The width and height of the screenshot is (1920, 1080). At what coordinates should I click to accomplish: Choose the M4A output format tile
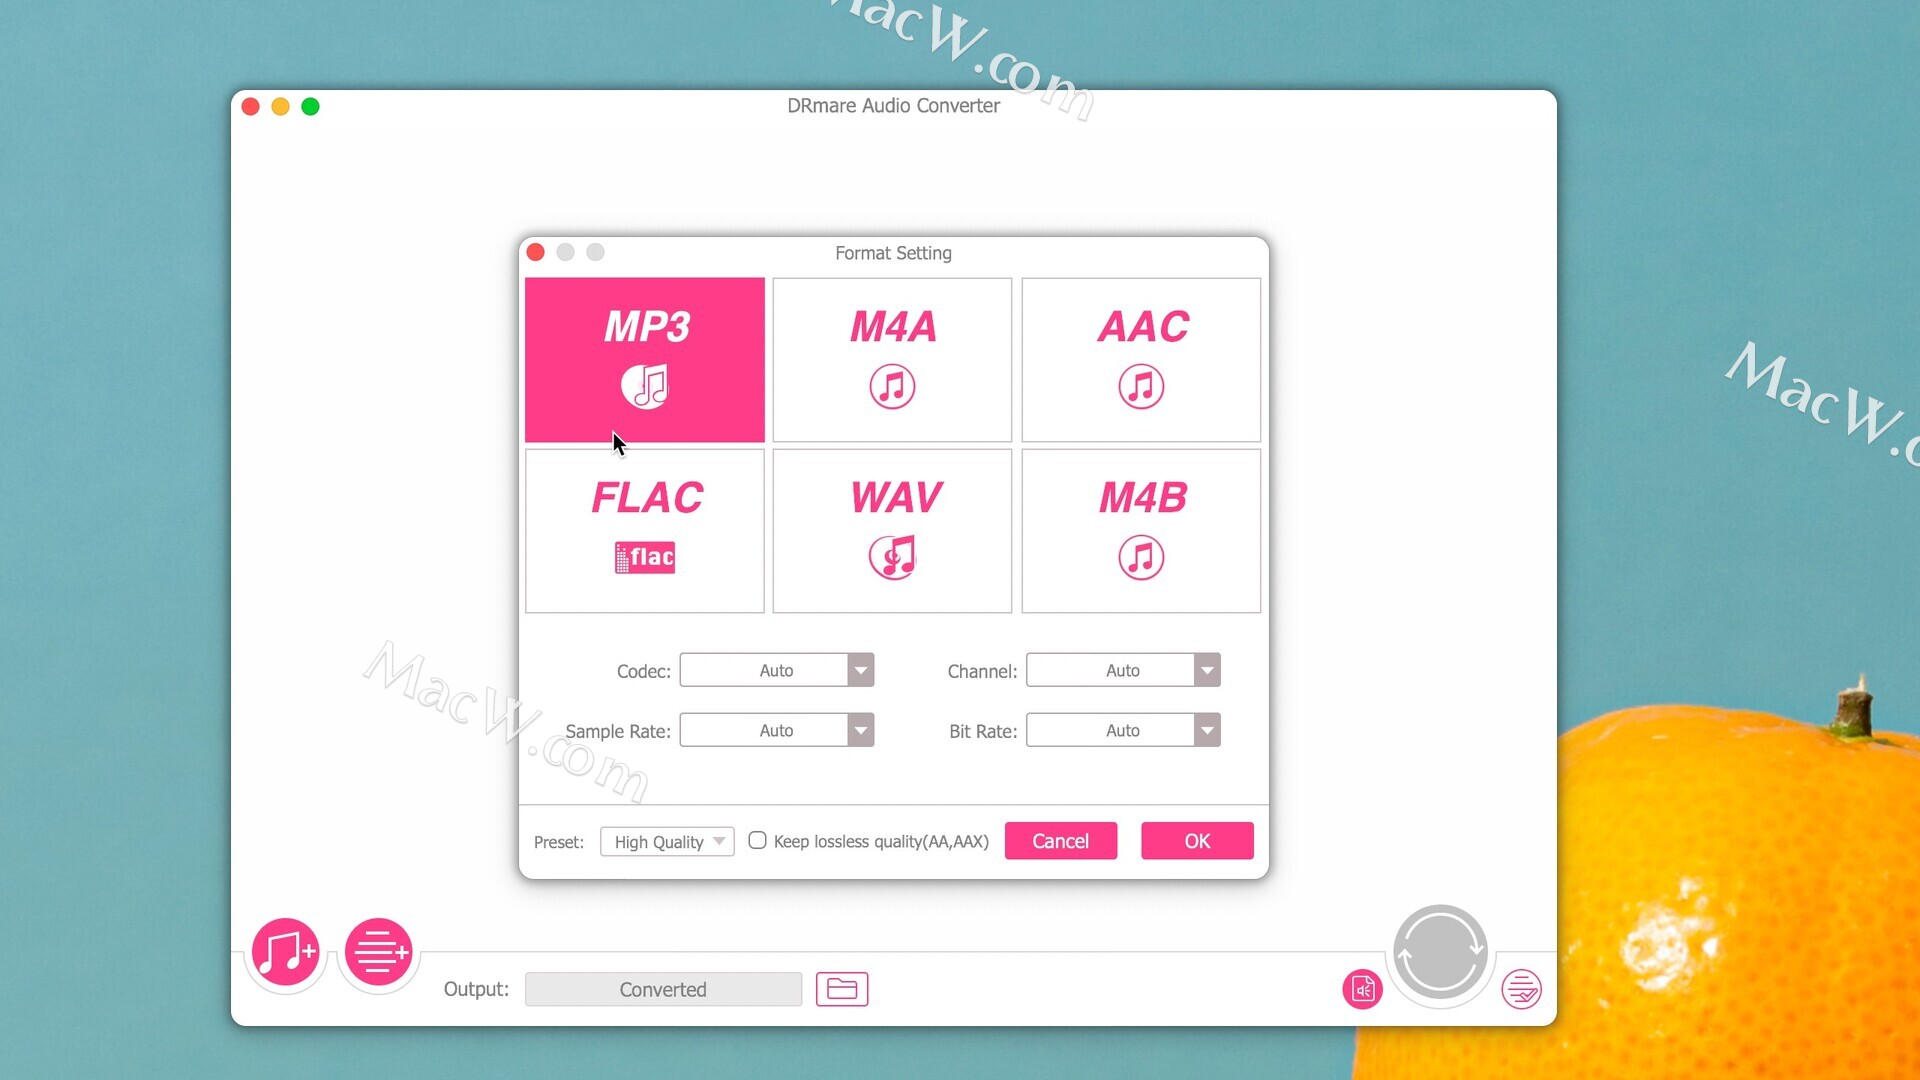click(892, 360)
